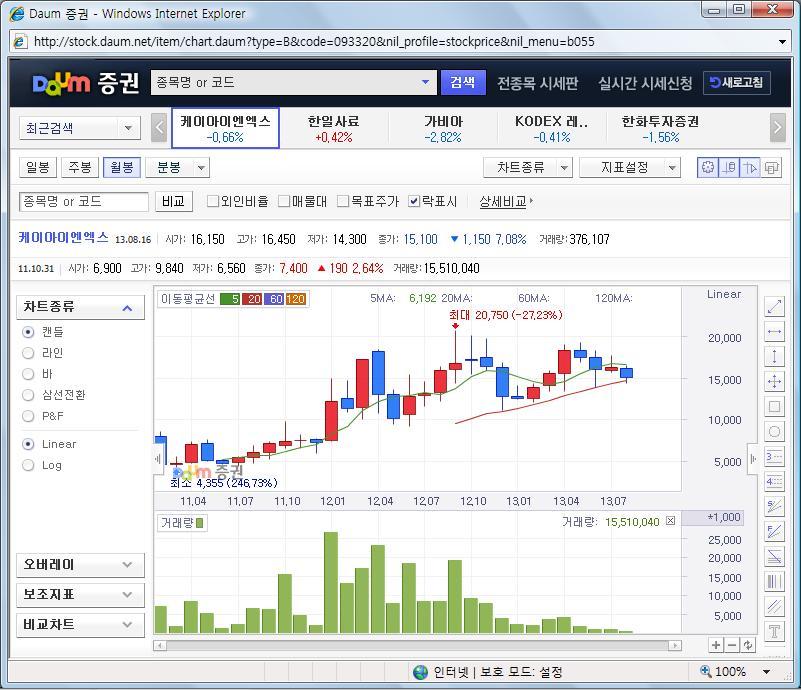Viewport: 801px width, 690px height.
Task: Open the 최근검색 dropdown
Action: (x=80, y=128)
